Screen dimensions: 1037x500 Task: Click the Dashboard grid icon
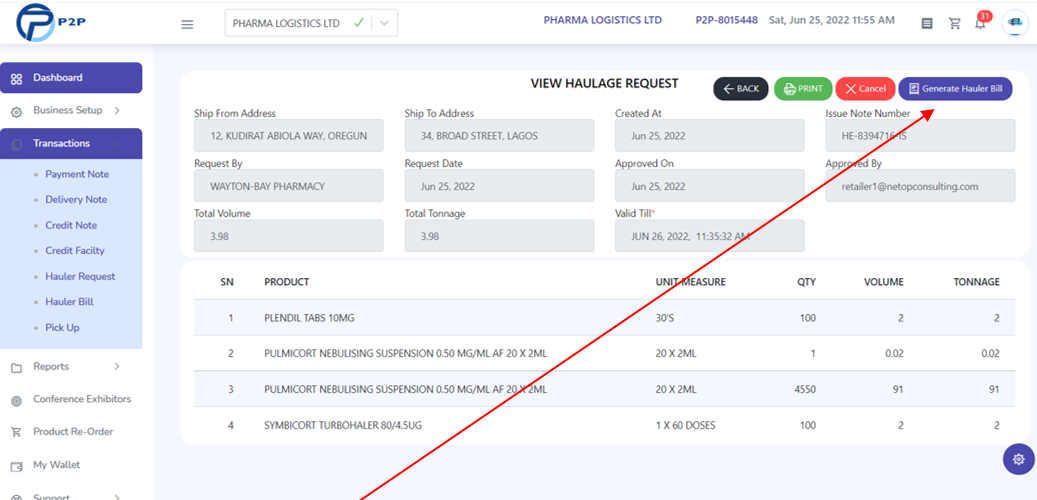pos(17,78)
